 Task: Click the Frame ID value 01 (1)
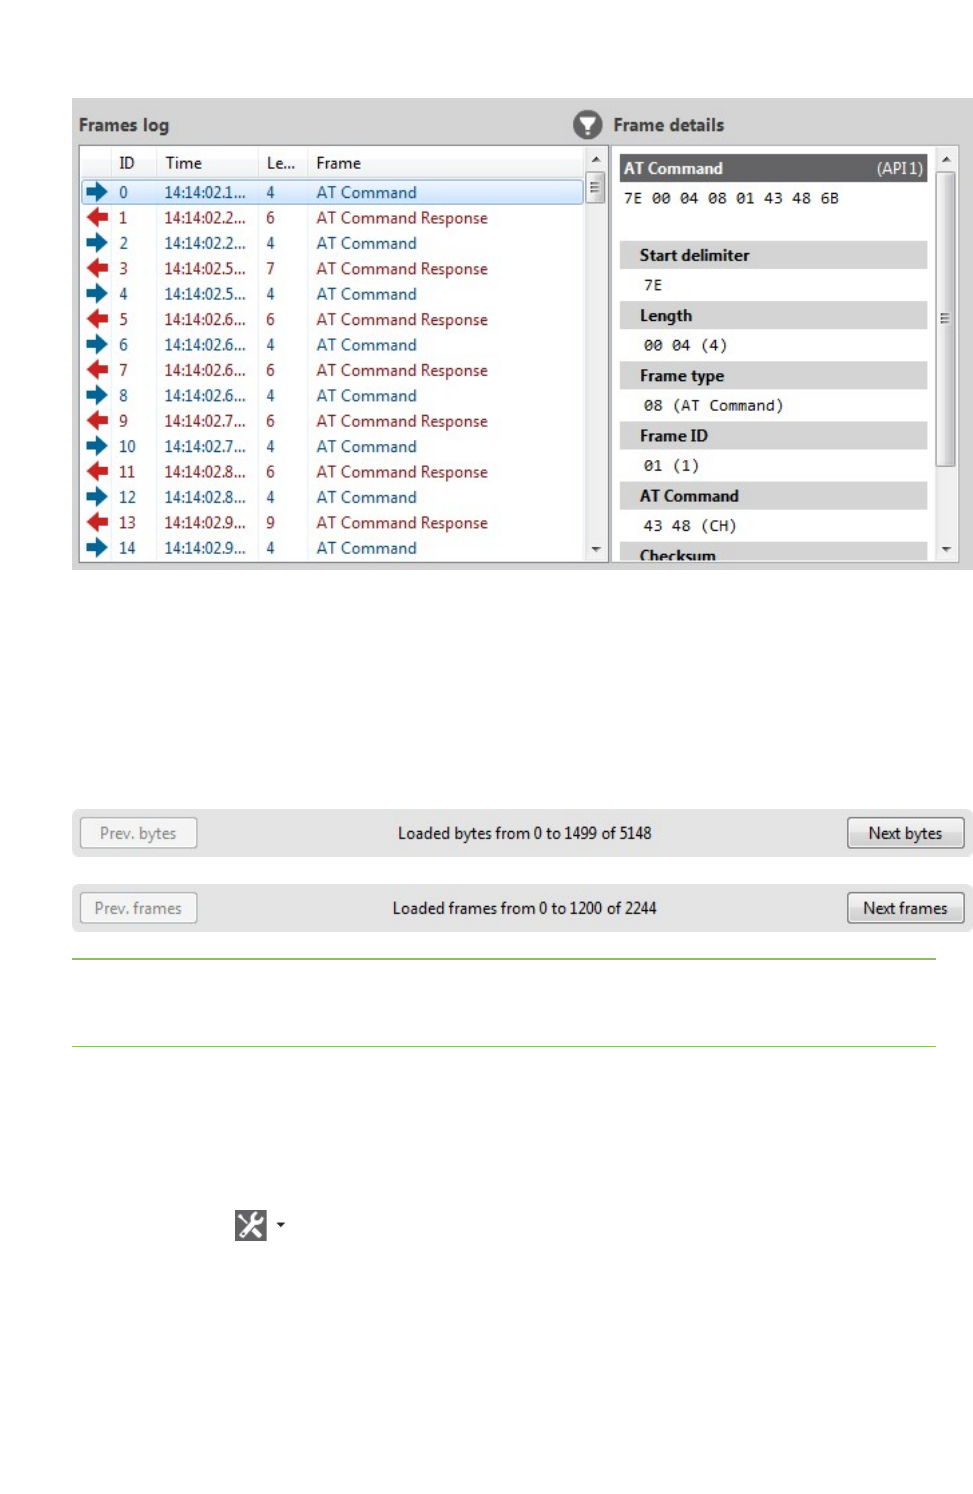(x=671, y=465)
